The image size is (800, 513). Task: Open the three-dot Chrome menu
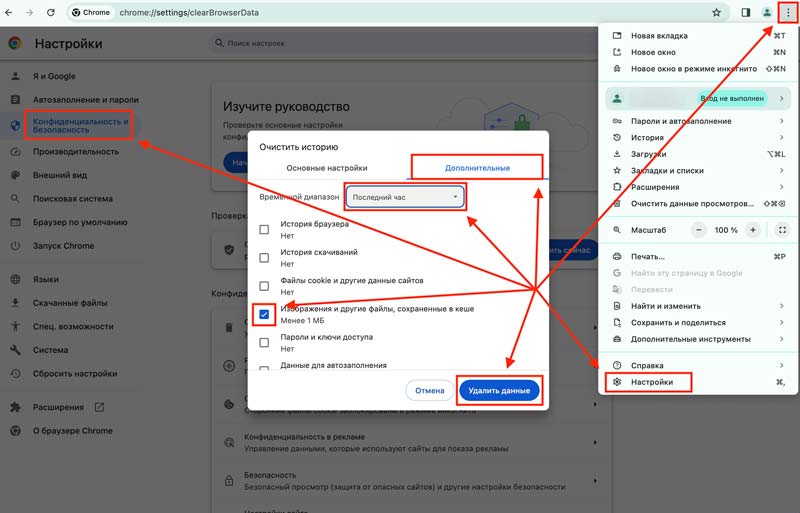(788, 13)
